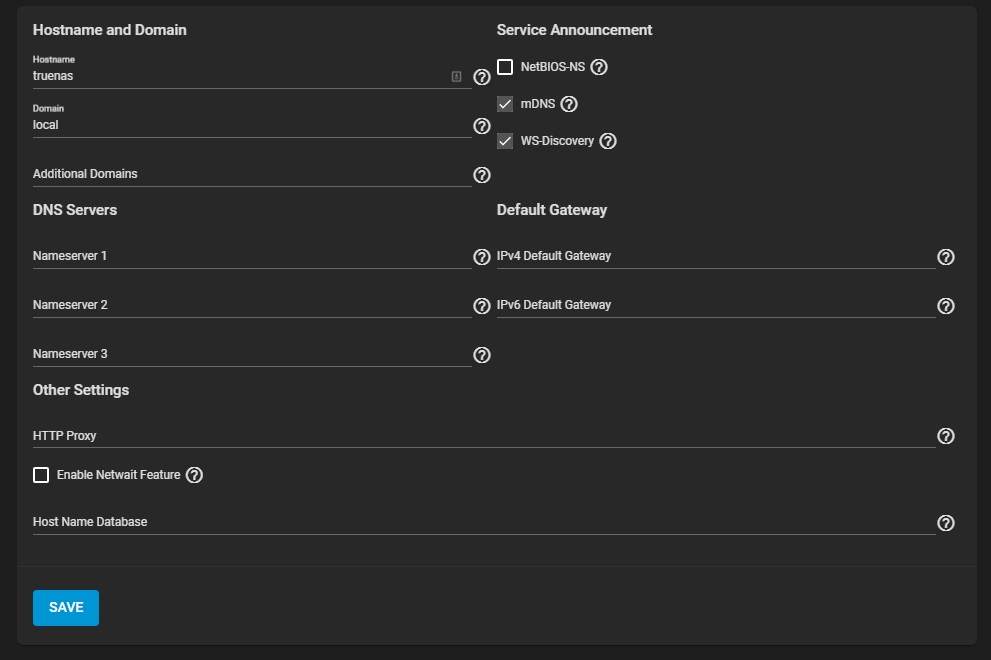Click the mDNS label text

click(538, 104)
